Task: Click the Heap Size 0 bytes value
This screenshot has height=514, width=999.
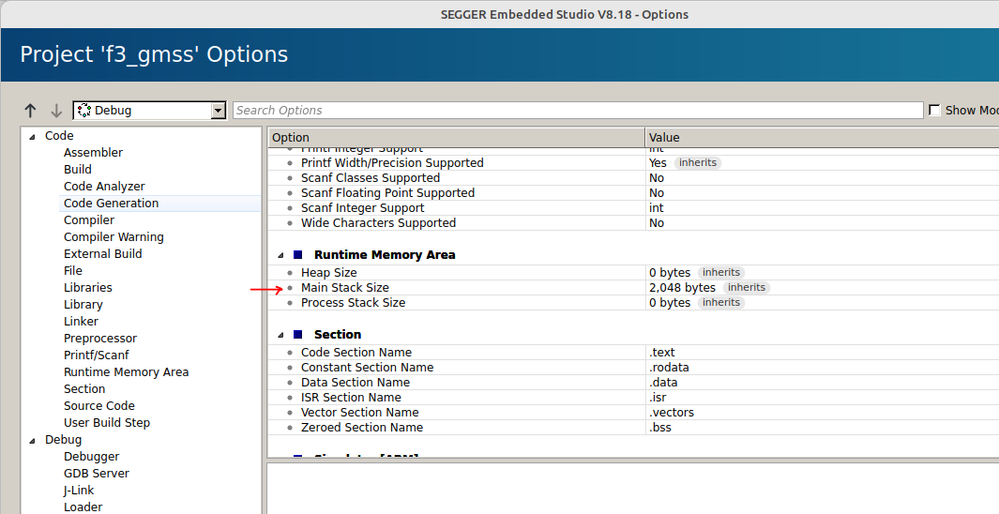Action: 670,273
